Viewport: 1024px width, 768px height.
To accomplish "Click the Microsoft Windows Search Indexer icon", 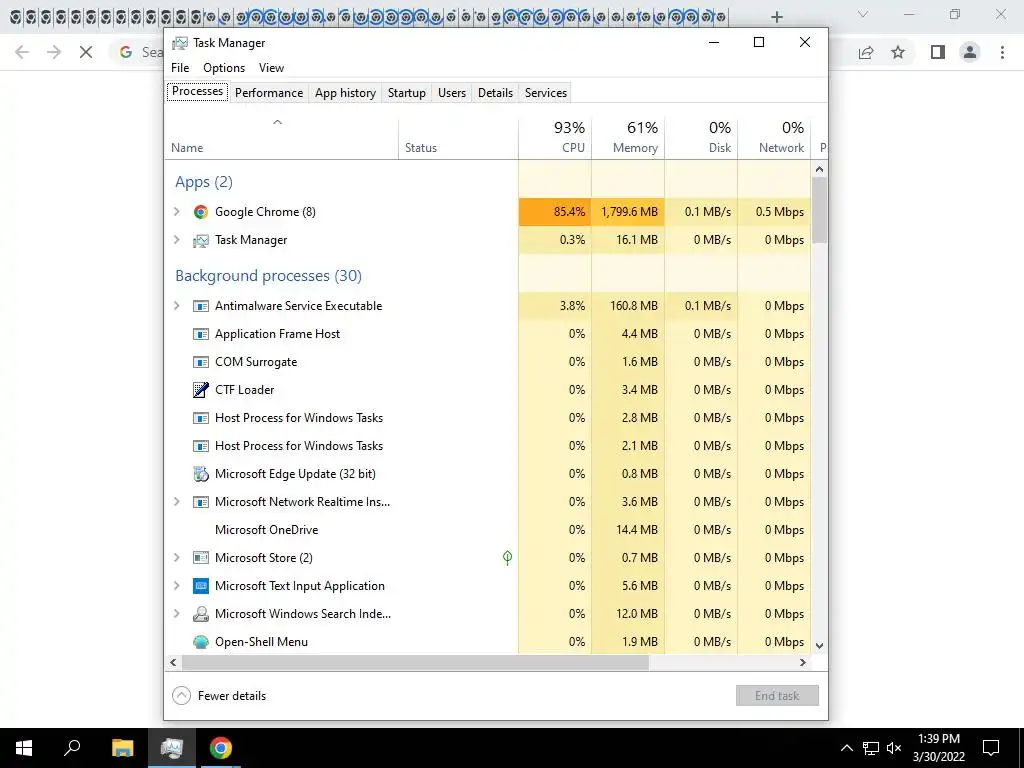I will [200, 614].
